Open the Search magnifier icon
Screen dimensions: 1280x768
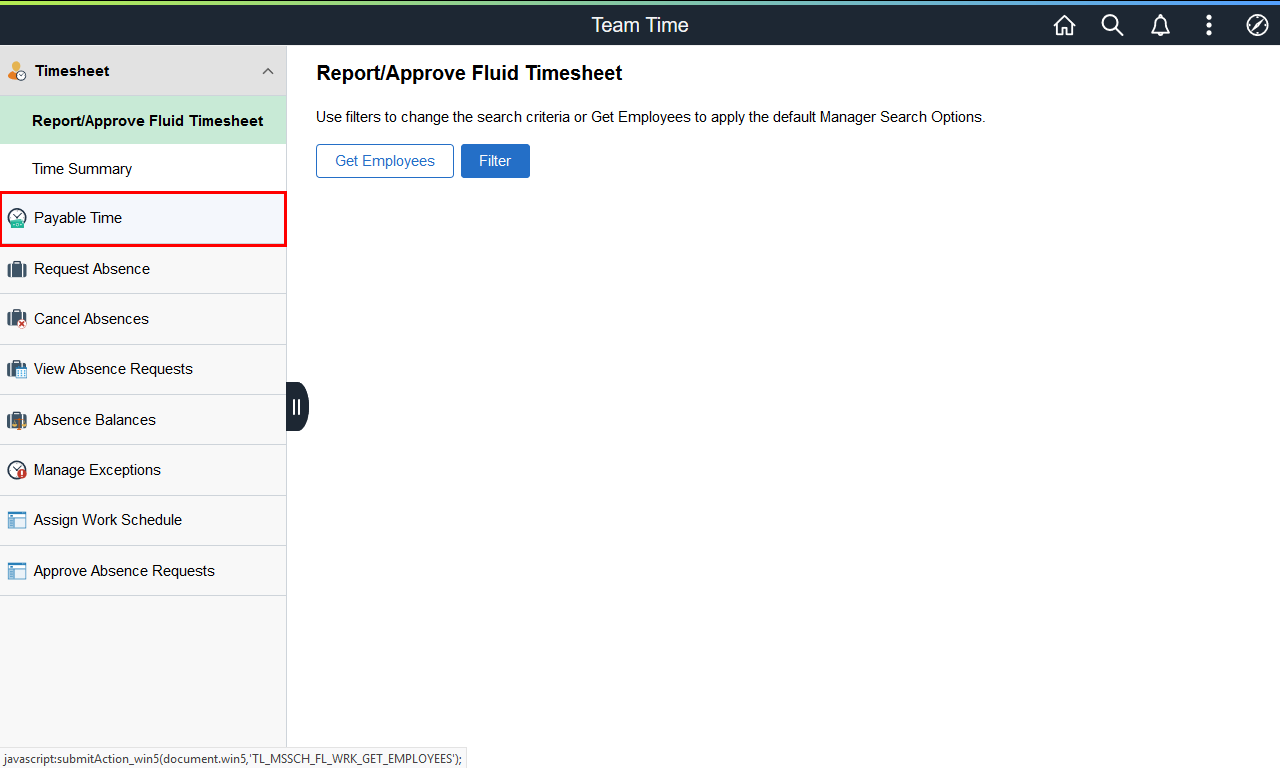click(x=1112, y=26)
